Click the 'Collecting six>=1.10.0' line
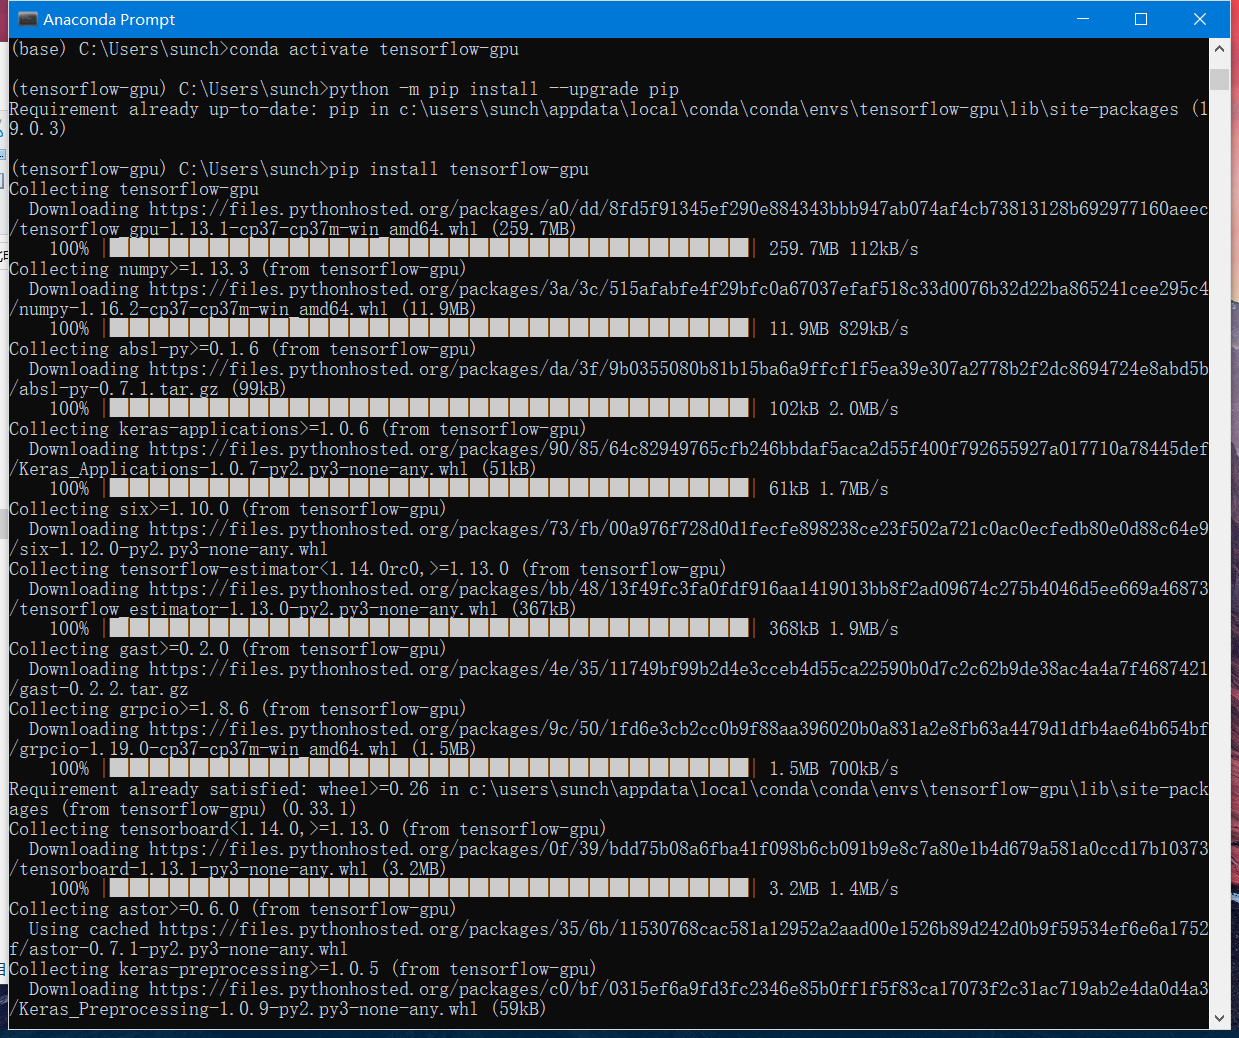Screen dimensions: 1239x1038 coord(228,509)
